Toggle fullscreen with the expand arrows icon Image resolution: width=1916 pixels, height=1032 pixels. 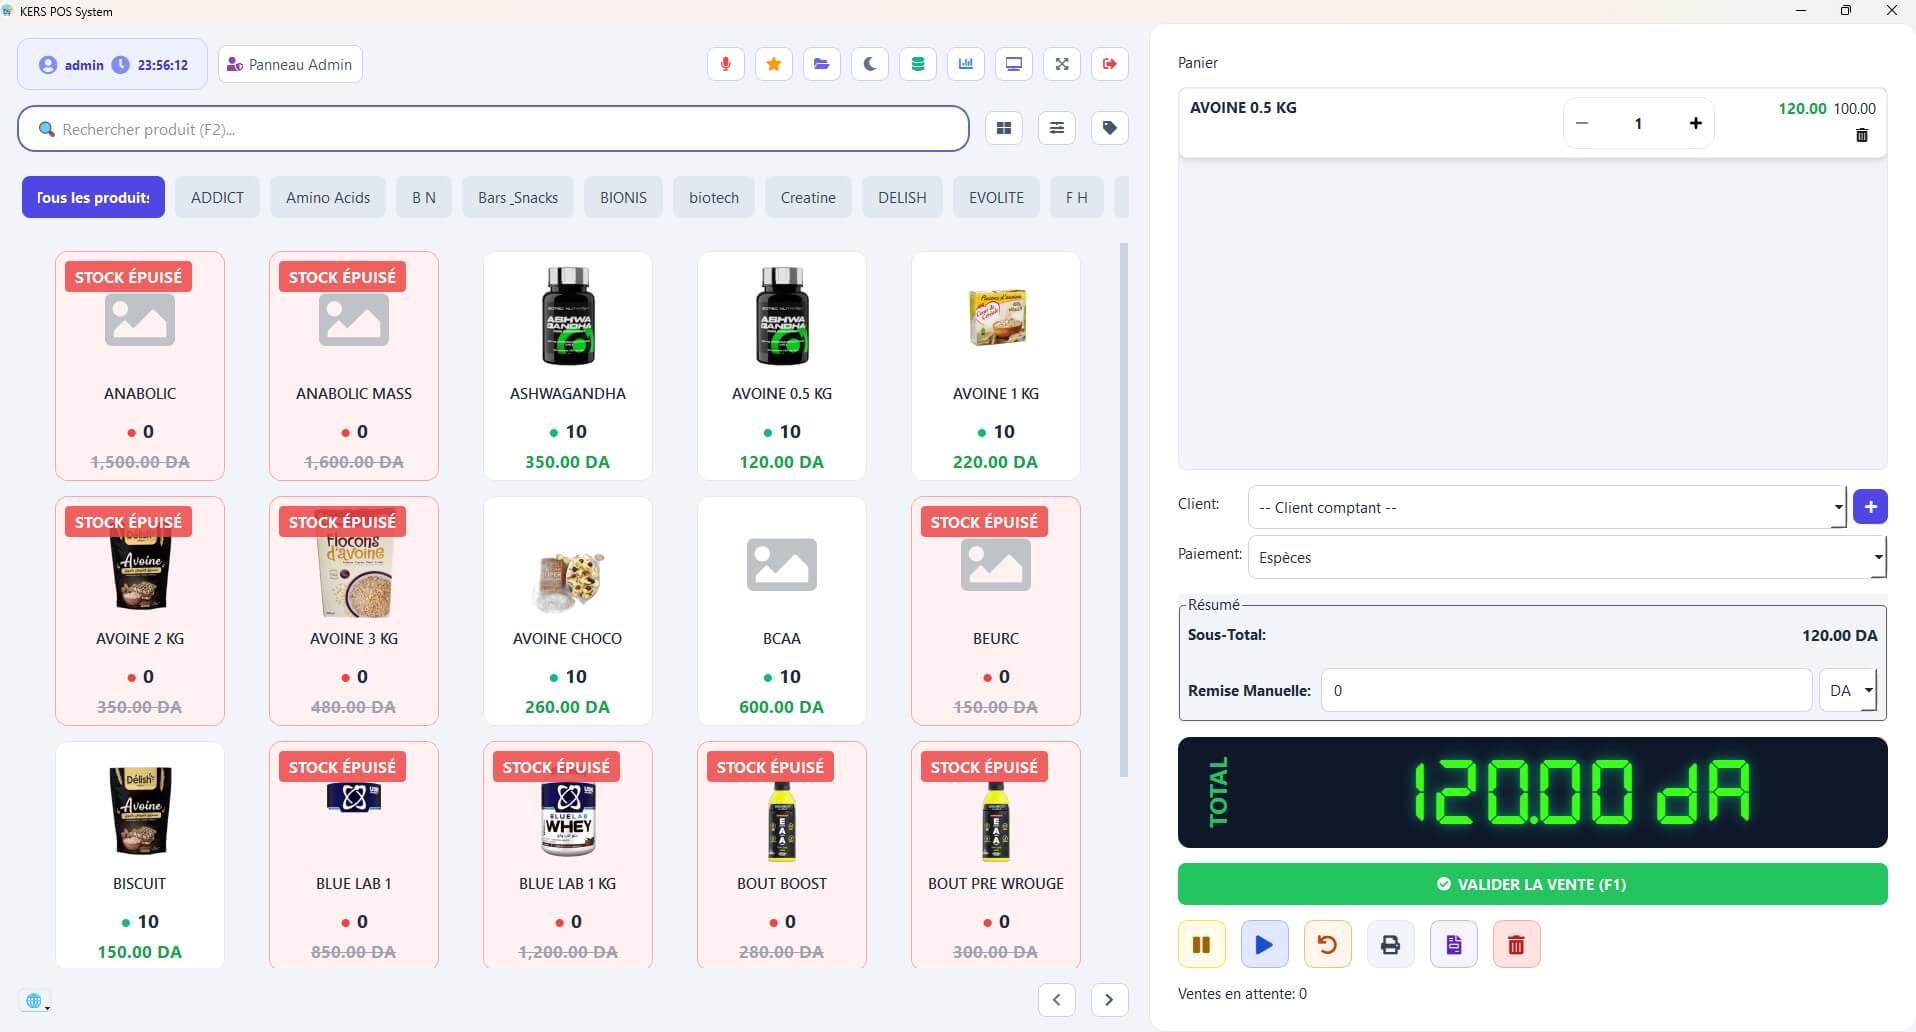click(x=1061, y=64)
